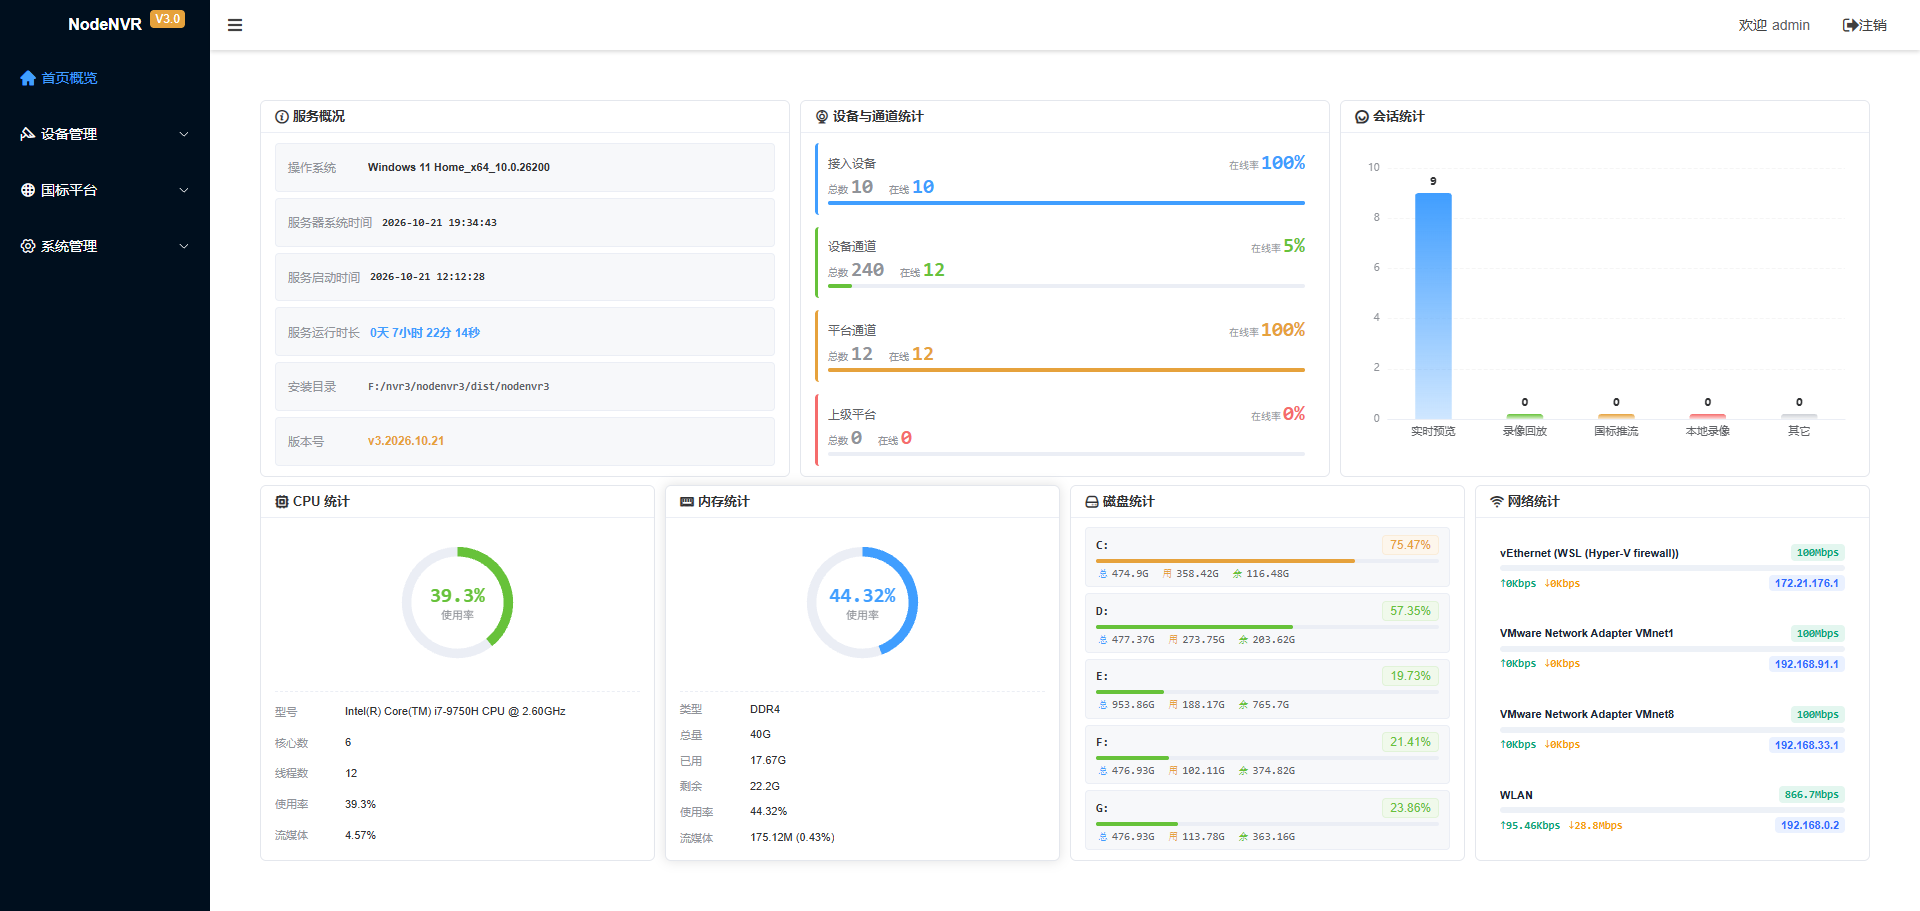Expand the 系统管理 chevron arrow
This screenshot has width=1920, height=911.
184,246
